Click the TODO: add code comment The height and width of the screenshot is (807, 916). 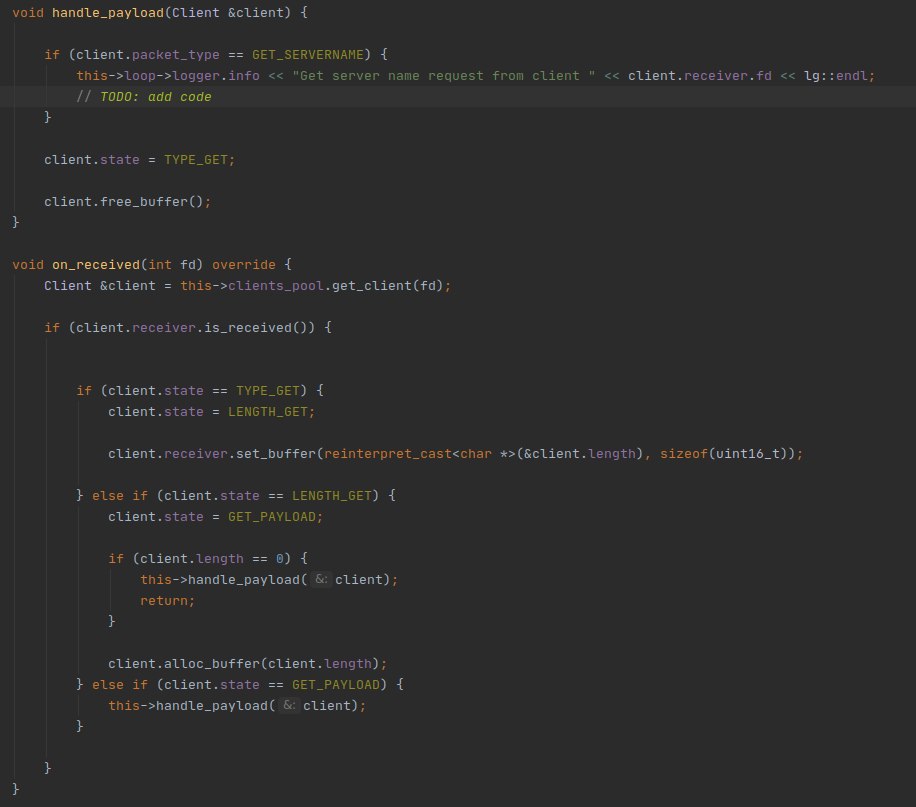(144, 97)
